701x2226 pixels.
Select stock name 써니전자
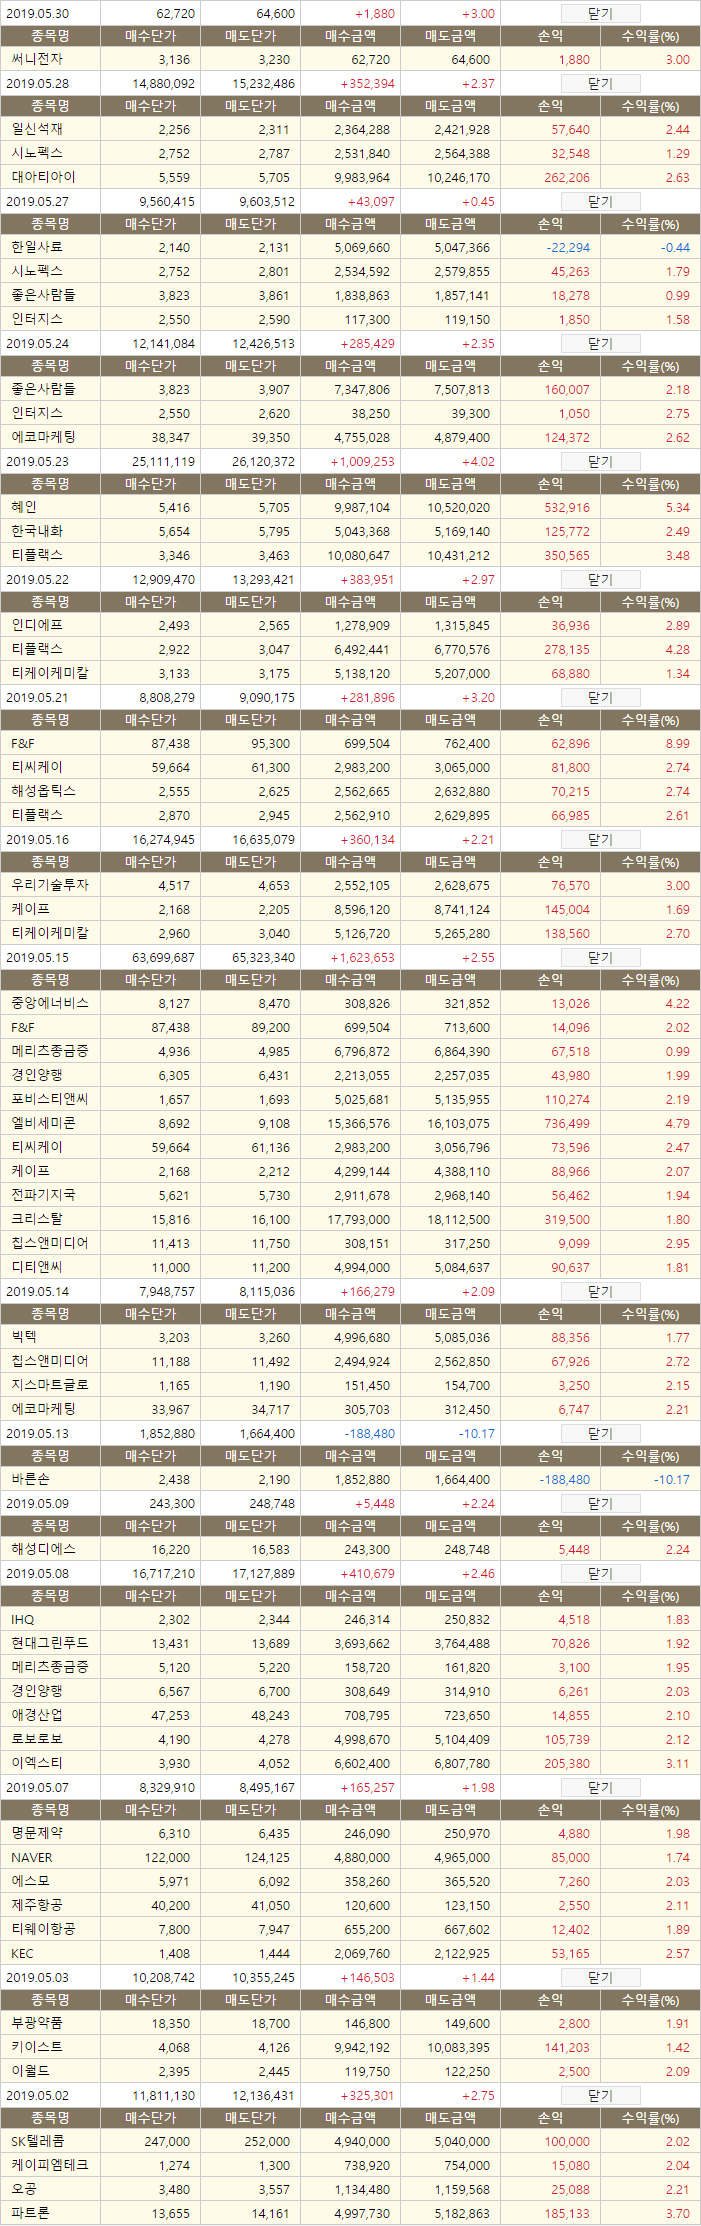tap(36, 60)
